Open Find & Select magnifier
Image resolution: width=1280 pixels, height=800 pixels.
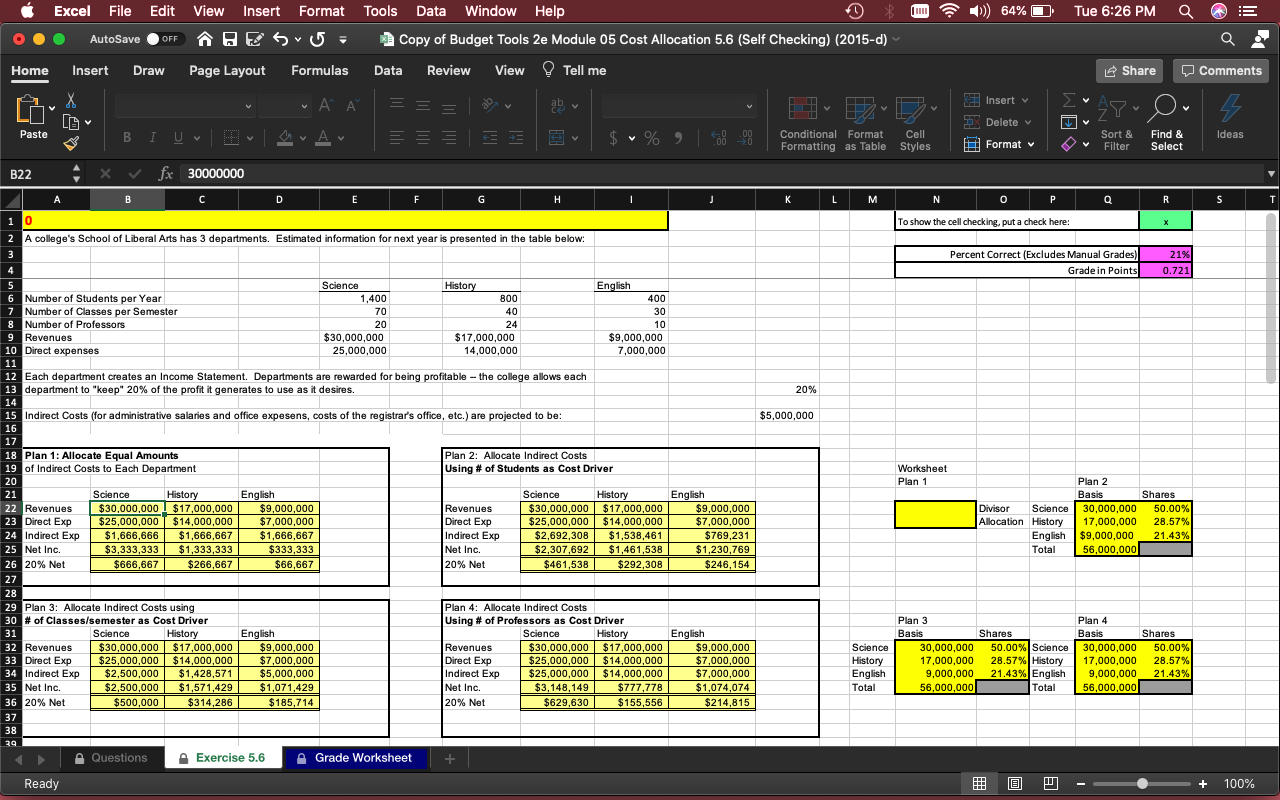point(1166,122)
